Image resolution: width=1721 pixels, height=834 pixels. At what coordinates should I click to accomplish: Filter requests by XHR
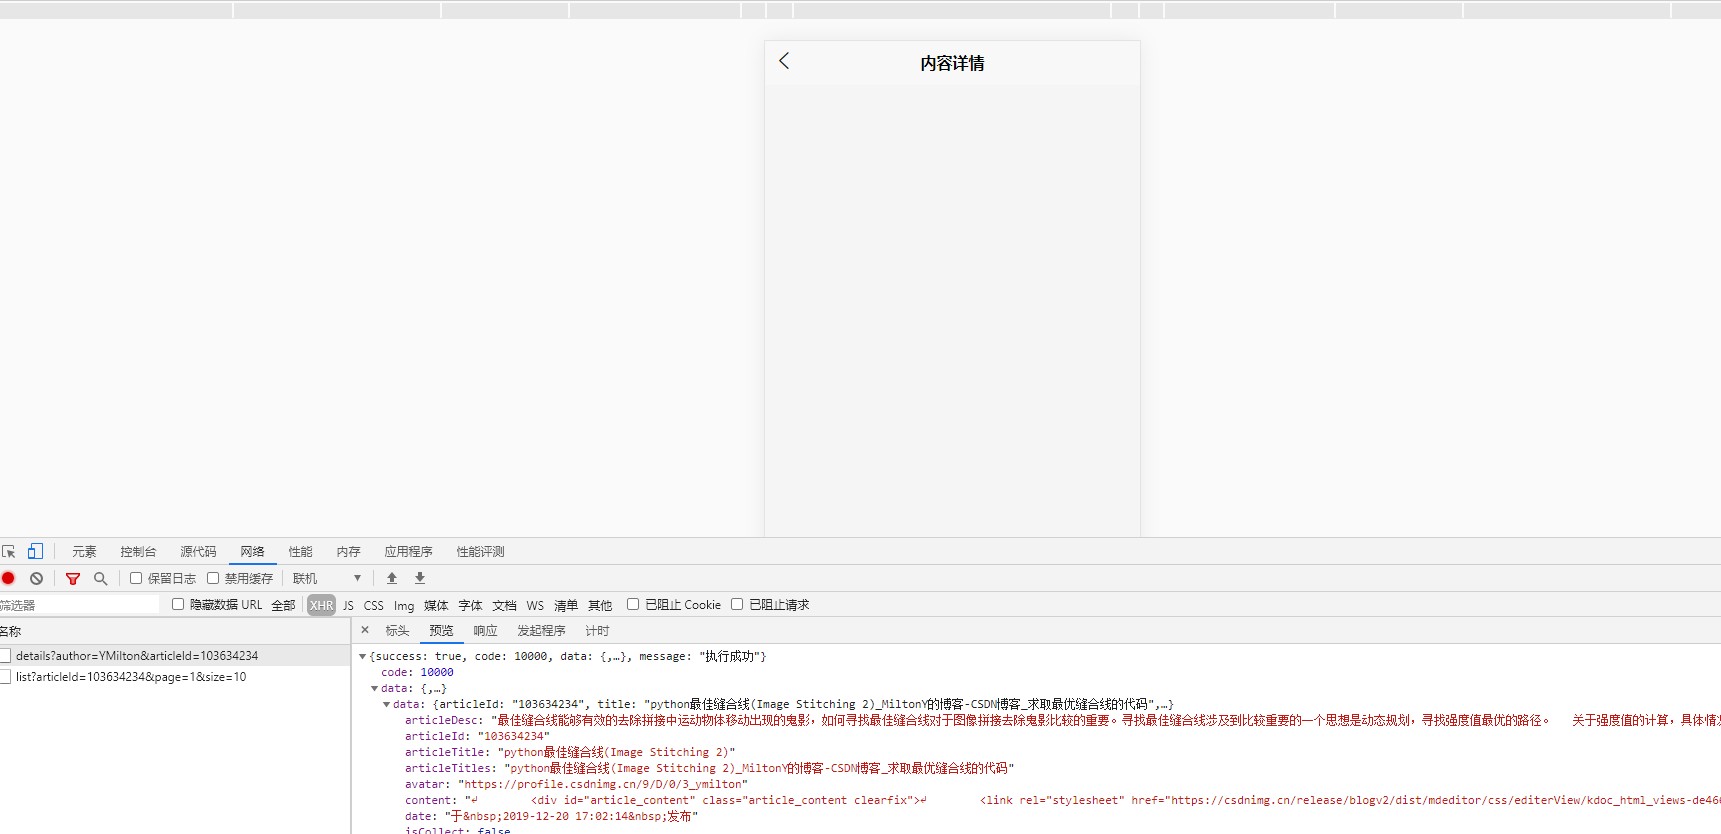321,605
